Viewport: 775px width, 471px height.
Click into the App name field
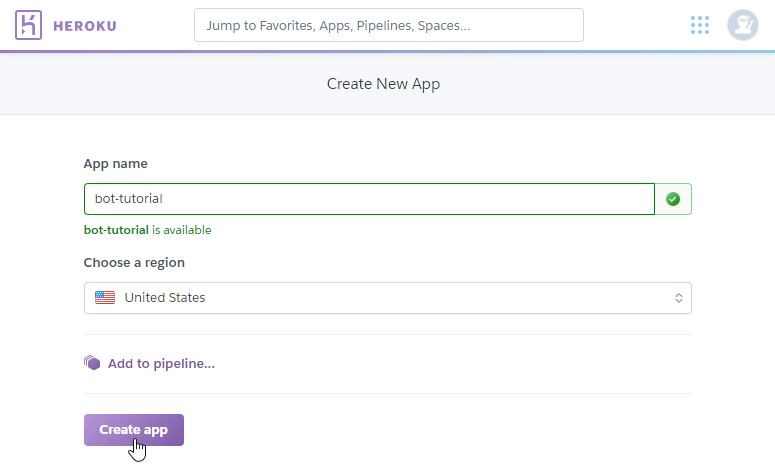coord(369,199)
